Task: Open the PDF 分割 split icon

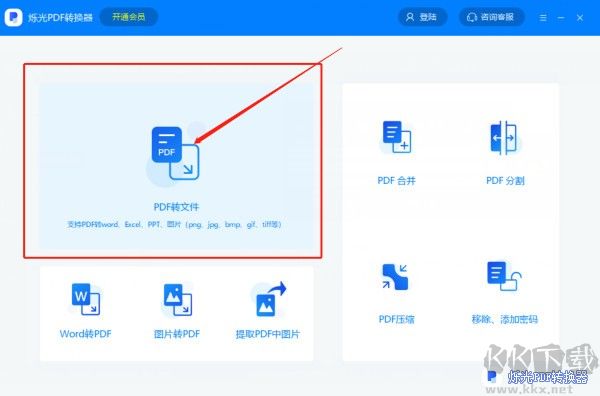Action: [504, 137]
